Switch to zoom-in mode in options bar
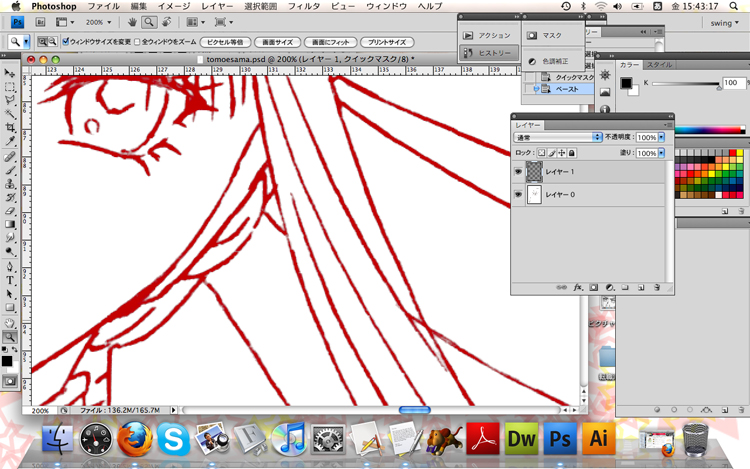750x469 pixels. click(42, 42)
